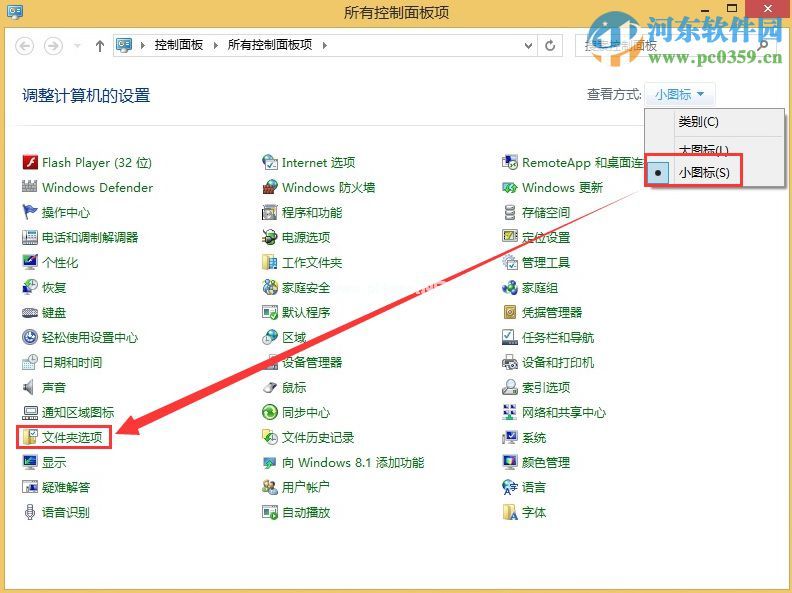Click the 个性化 icon

click(30, 262)
